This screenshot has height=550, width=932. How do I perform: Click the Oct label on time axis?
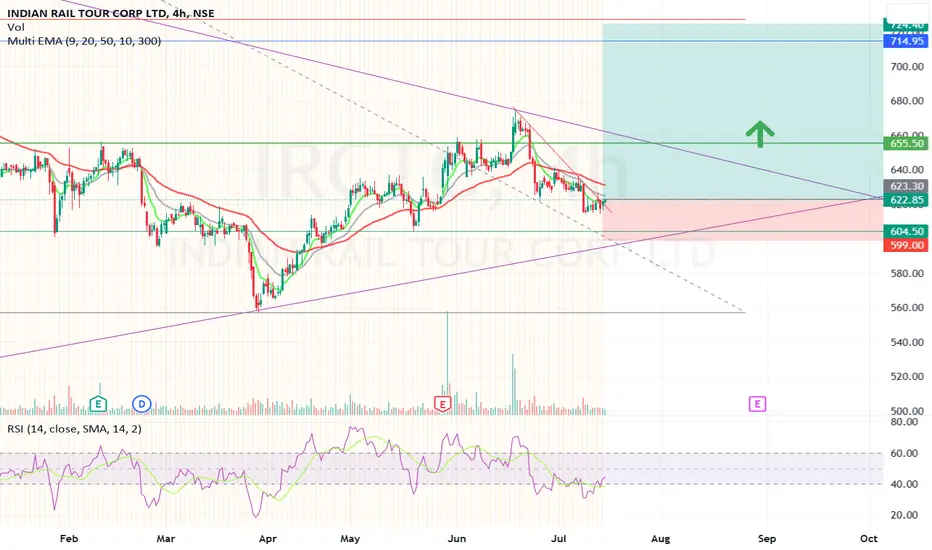[x=869, y=539]
